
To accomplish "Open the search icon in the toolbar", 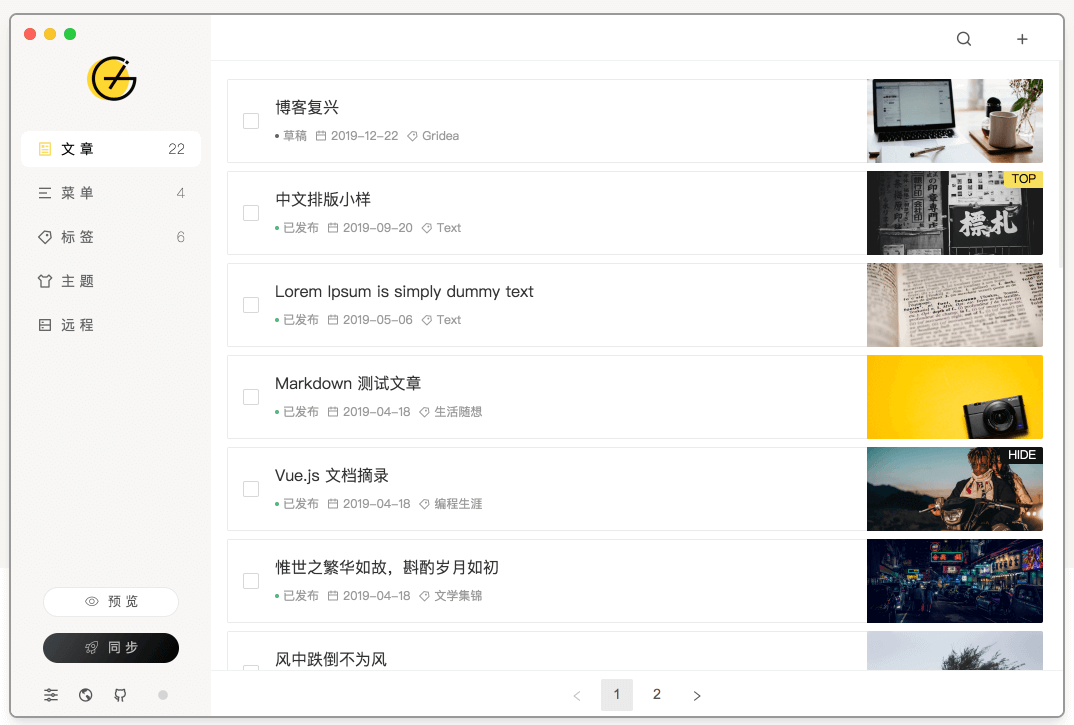I will pyautogui.click(x=963, y=38).
